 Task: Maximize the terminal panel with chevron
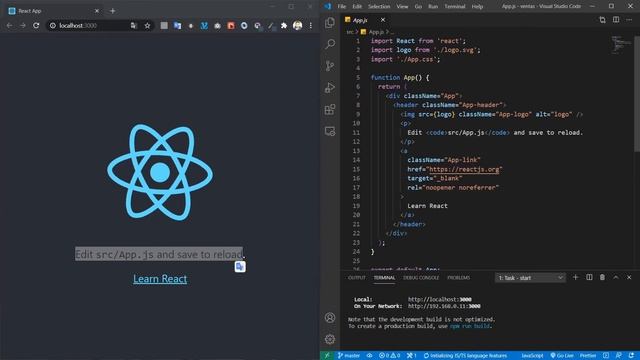(x=616, y=278)
